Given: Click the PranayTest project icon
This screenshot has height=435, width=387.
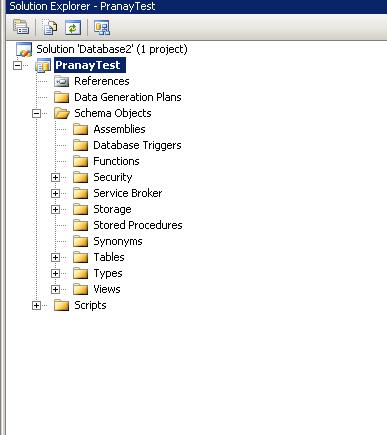Looking at the screenshot, I should (x=43, y=65).
